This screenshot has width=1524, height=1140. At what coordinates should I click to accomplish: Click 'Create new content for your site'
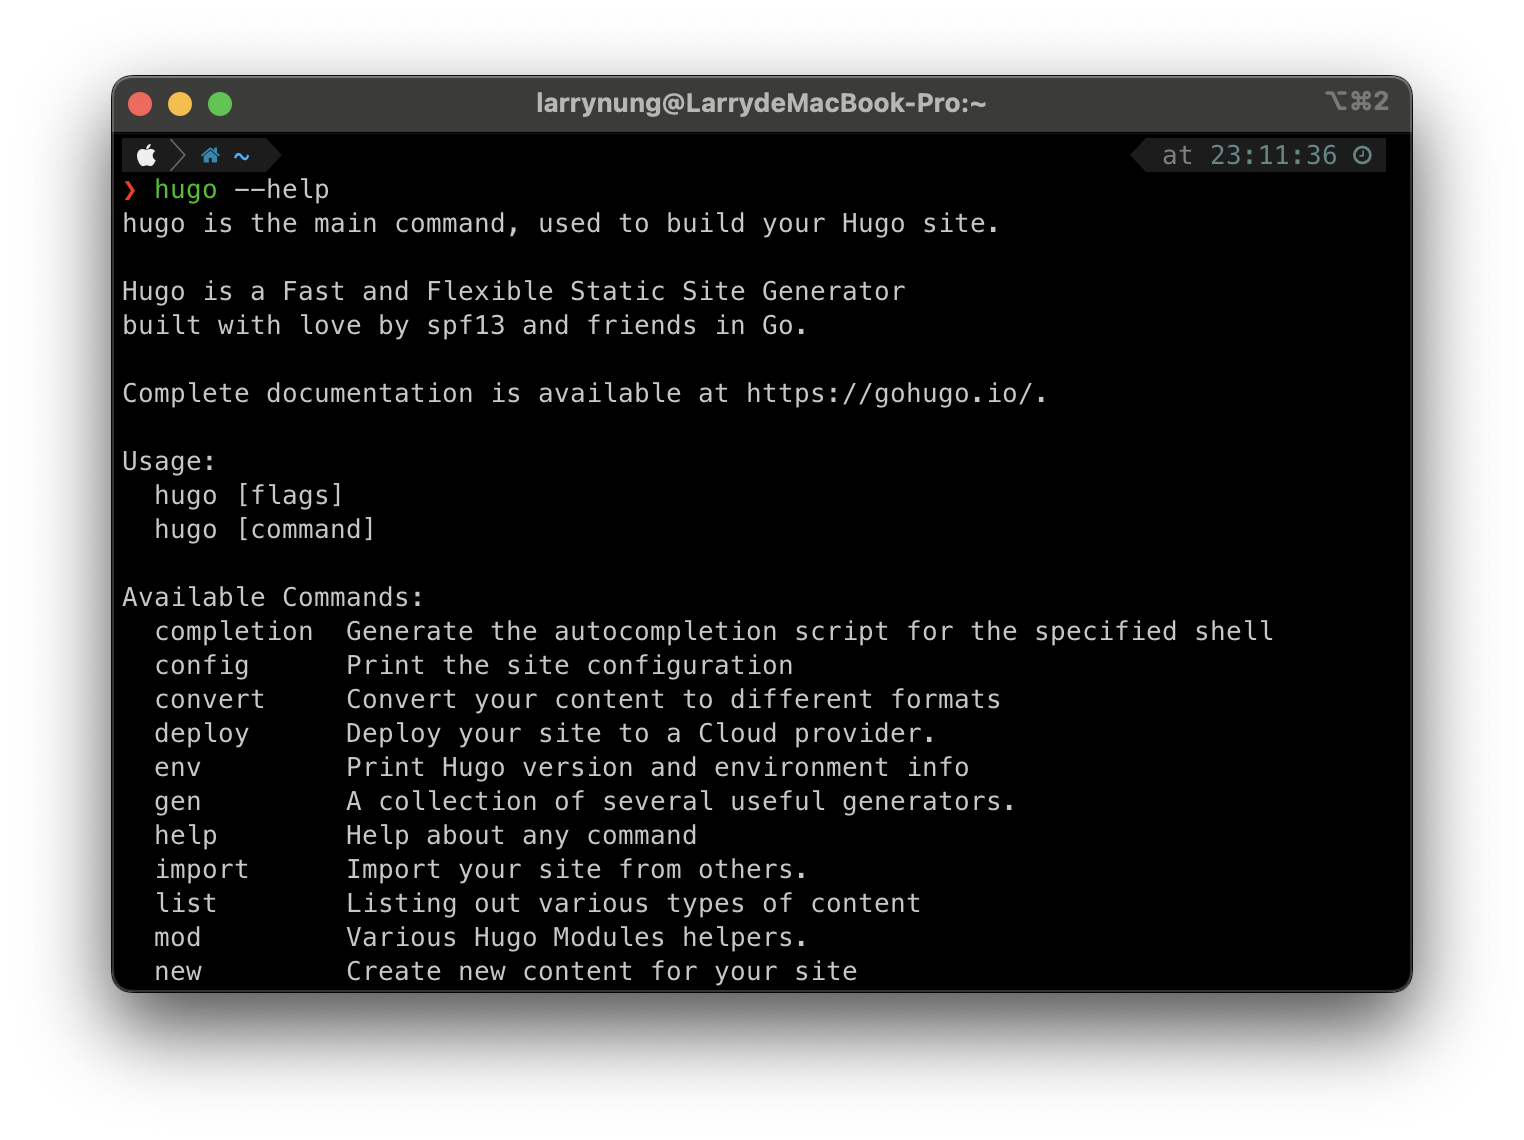602,972
